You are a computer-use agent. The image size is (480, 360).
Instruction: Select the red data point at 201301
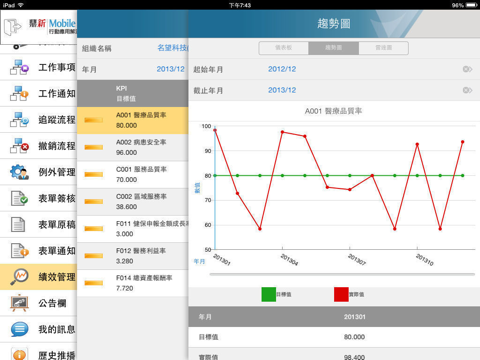pos(215,130)
